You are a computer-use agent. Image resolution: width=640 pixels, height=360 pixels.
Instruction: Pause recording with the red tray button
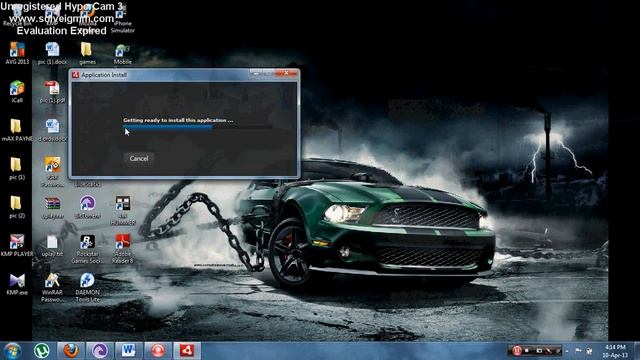click(517, 351)
